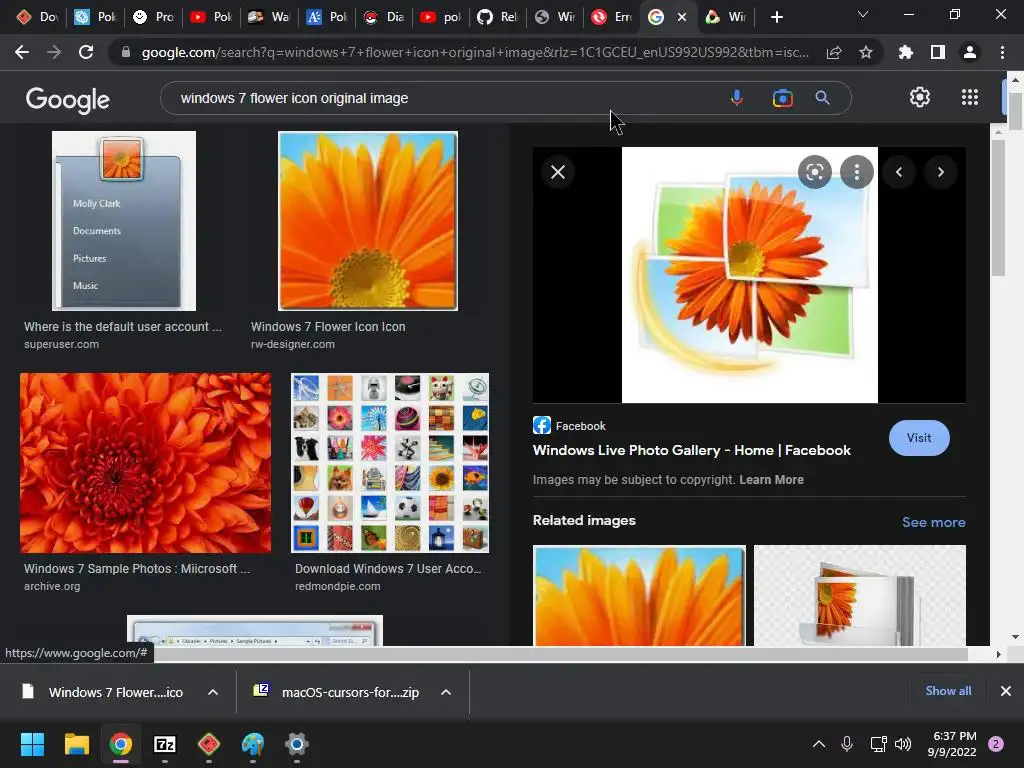Image resolution: width=1024 pixels, height=768 pixels.
Task: Open the Windows 7 Flower.ico download
Action: [x=103, y=692]
